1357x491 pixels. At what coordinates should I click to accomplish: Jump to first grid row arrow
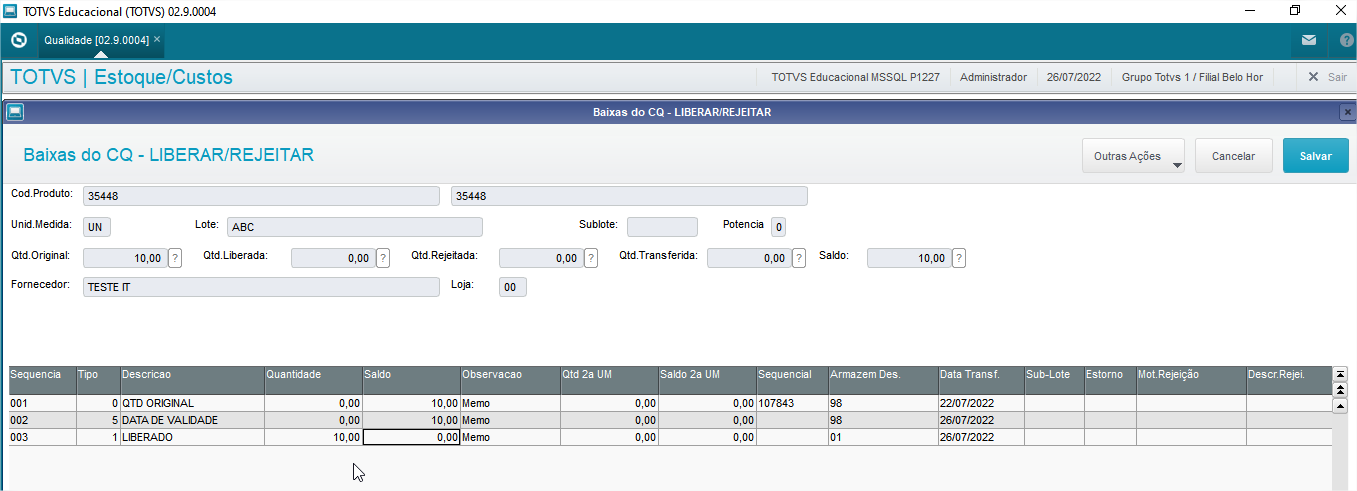[x=1341, y=373]
